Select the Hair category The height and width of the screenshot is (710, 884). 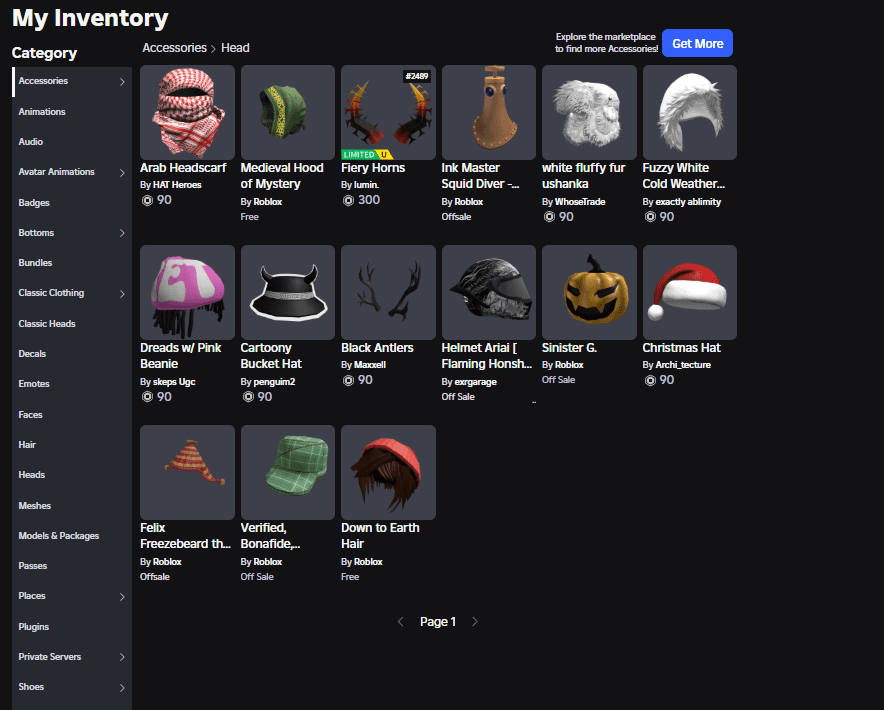[x=28, y=444]
